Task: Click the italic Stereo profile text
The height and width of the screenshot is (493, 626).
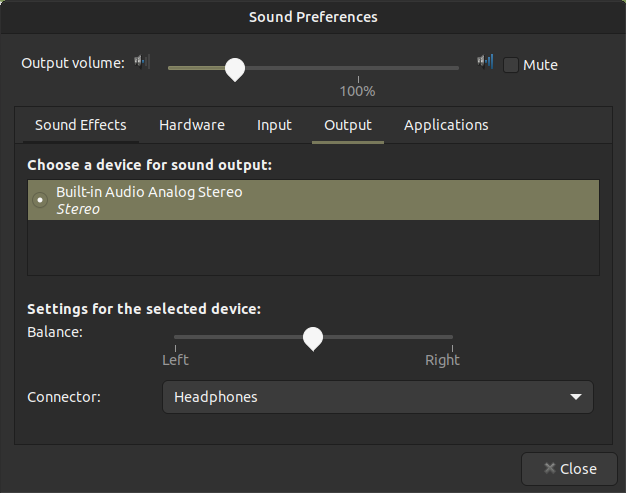Action: click(x=78, y=209)
